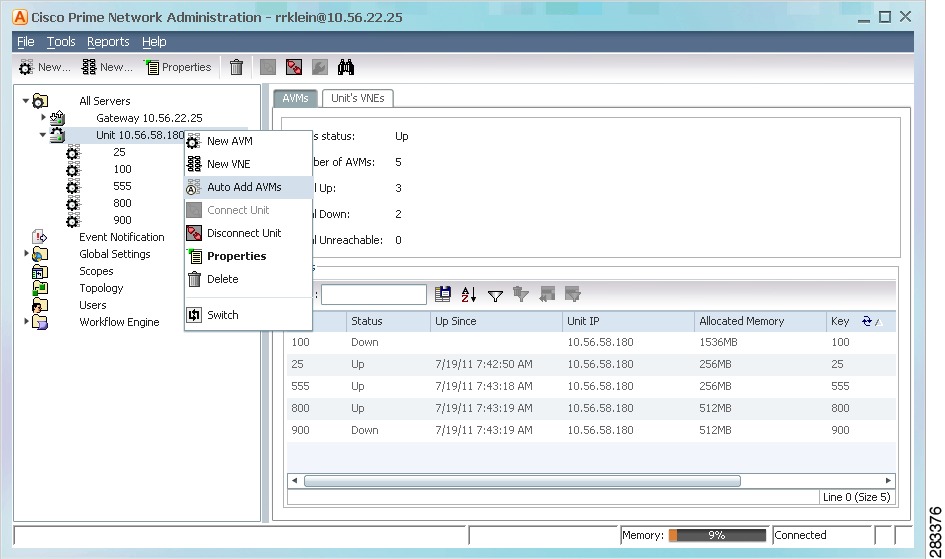
Task: Click the binoculars Find toolbar icon
Action: [346, 67]
